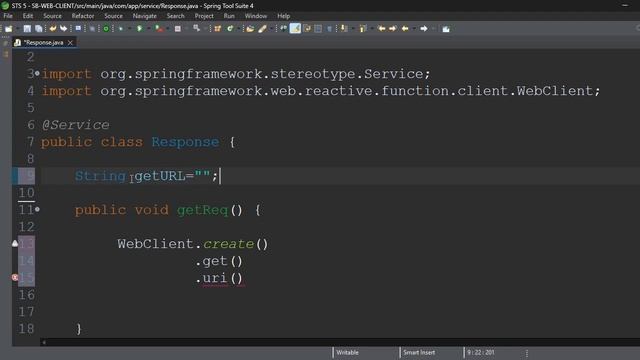Toggle the grid-like block selection toolbar icon
This screenshot has width=640, height=360.
click(318, 29)
